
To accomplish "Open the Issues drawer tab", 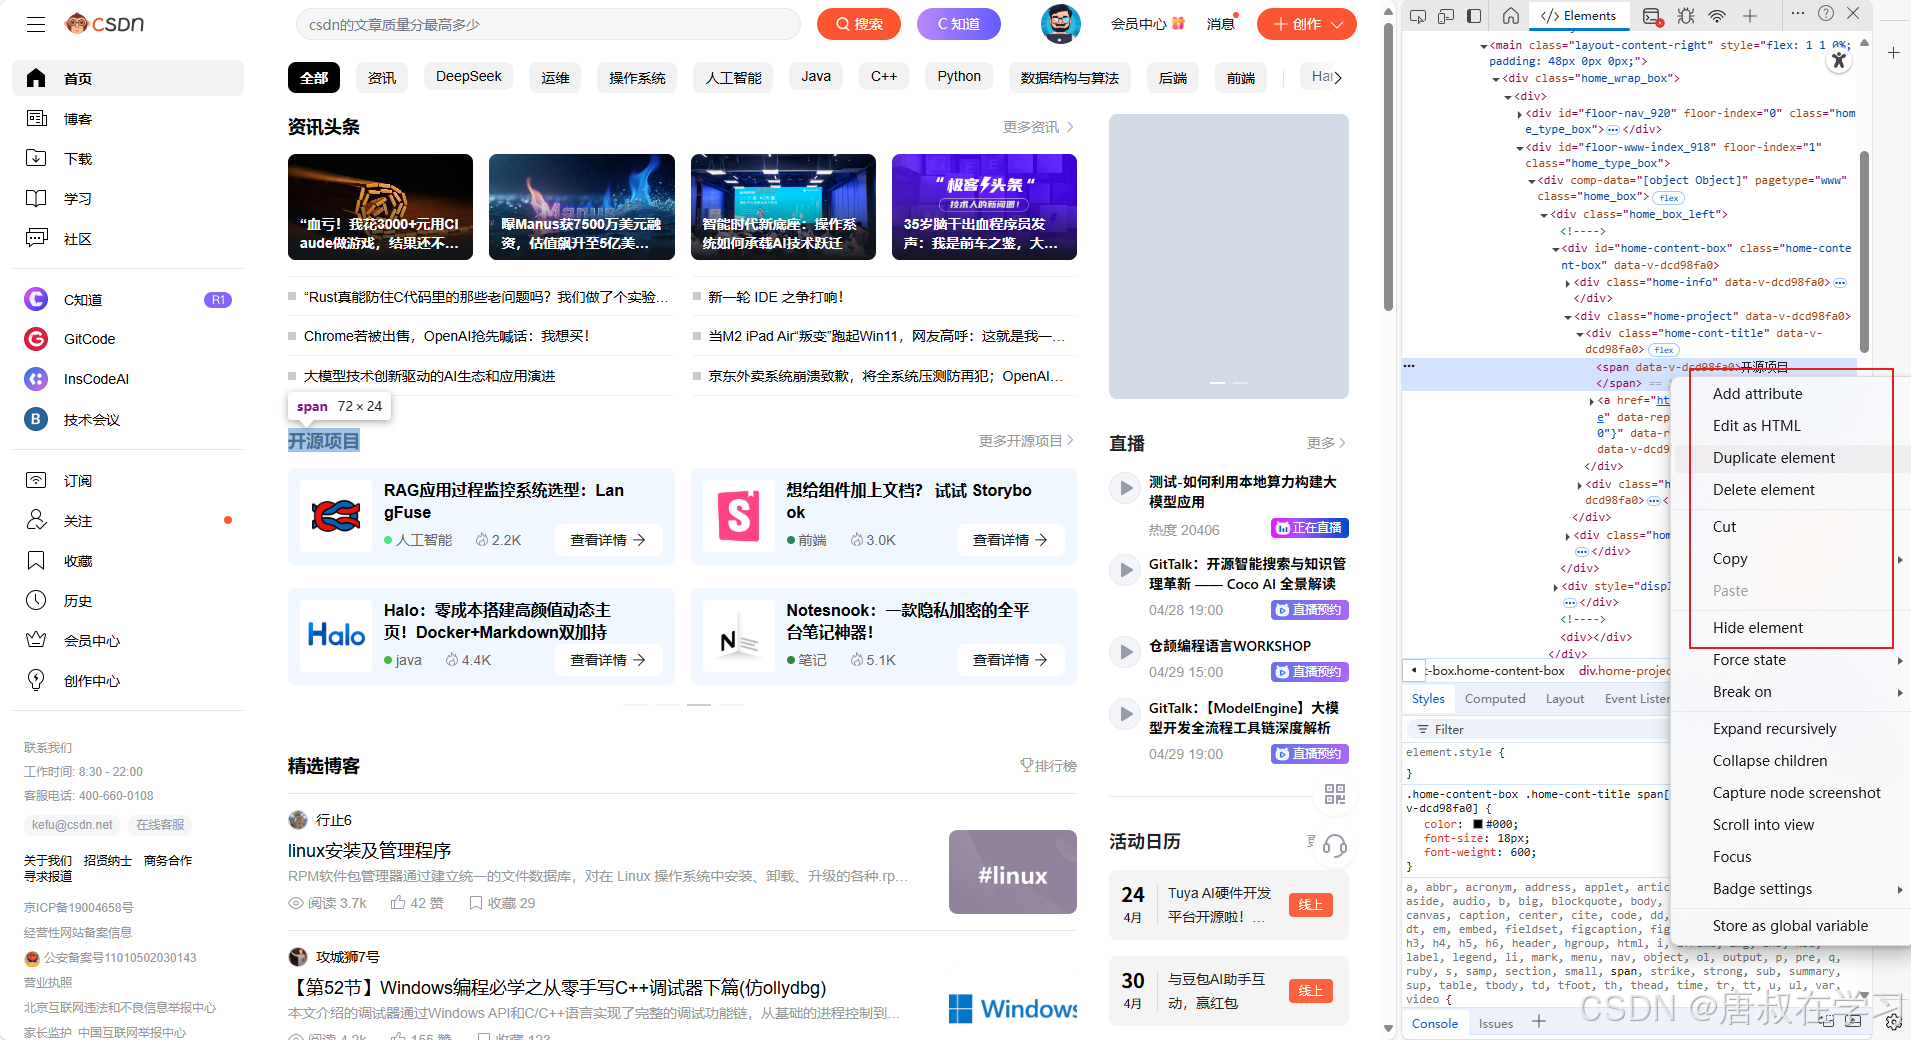I will (1496, 1023).
